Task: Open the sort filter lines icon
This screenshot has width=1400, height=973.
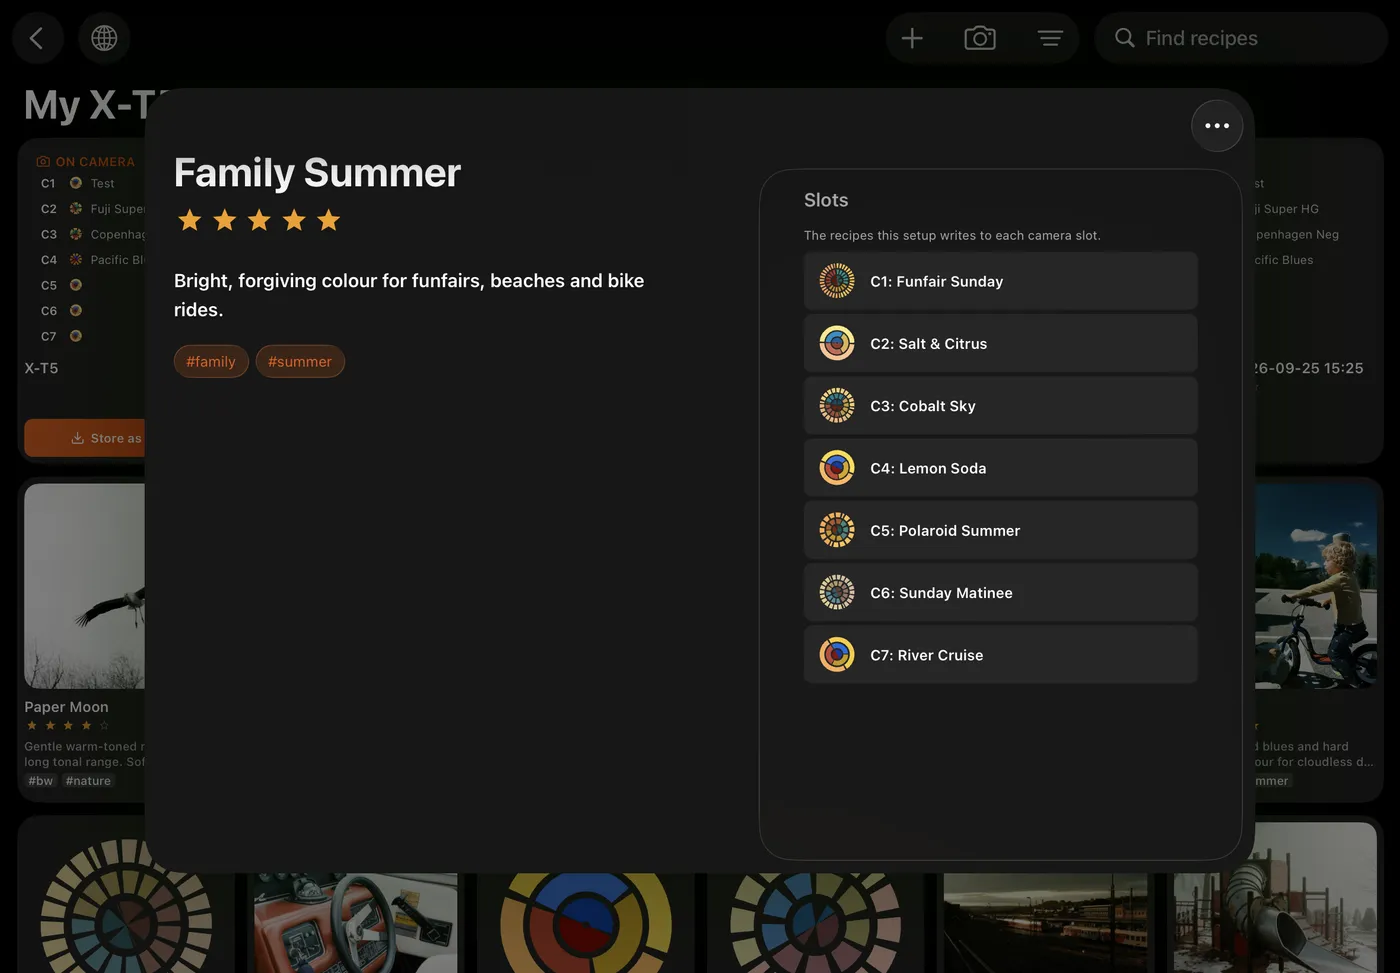Action: 1050,38
